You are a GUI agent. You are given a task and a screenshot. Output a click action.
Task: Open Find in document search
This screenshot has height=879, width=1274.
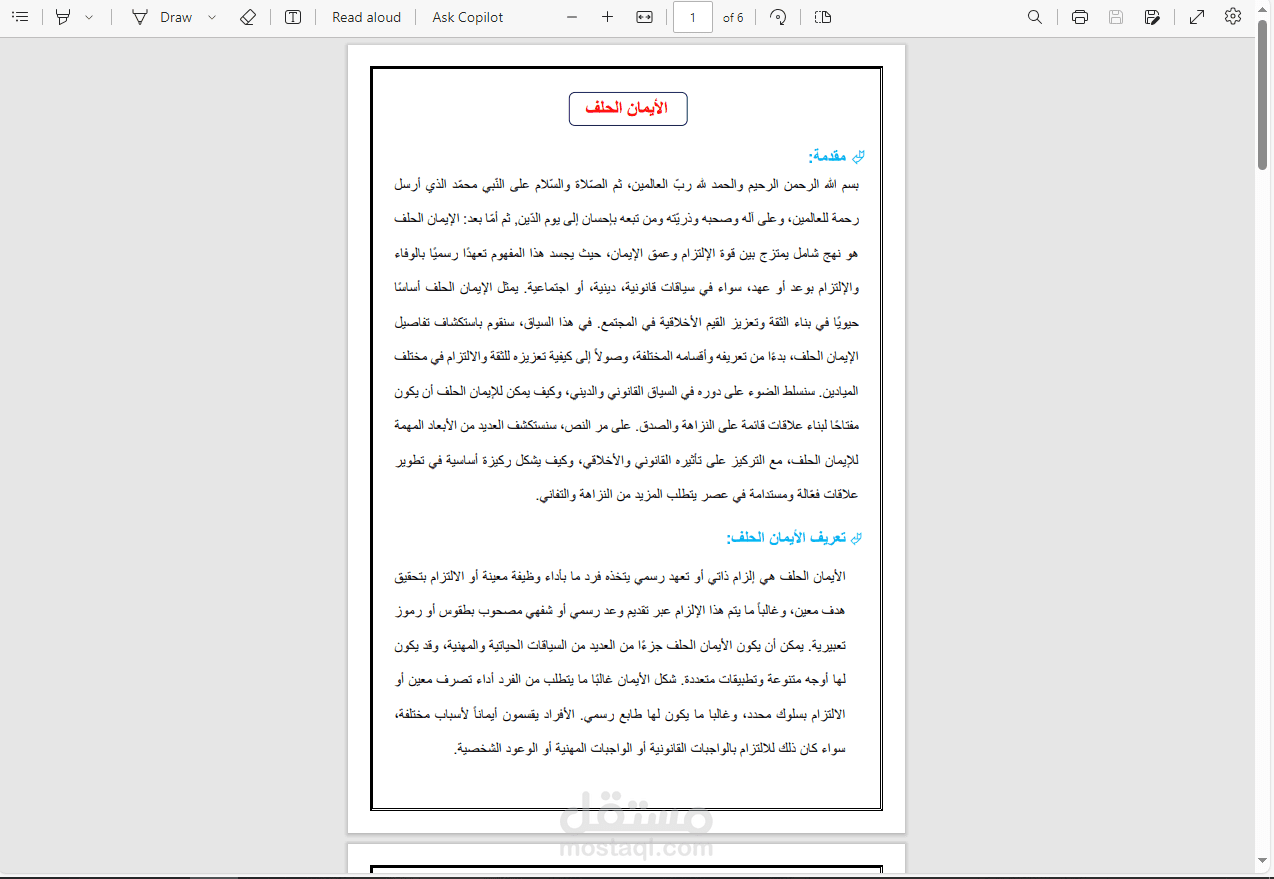(x=1035, y=17)
